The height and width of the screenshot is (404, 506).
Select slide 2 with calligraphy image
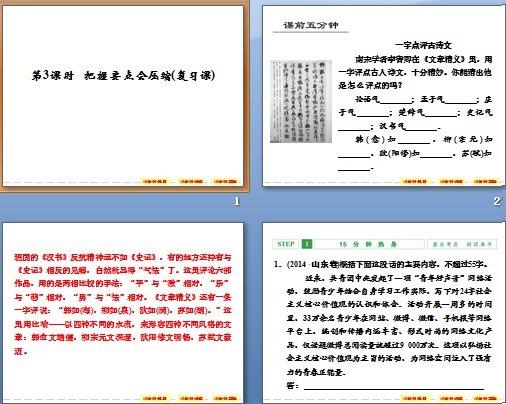pos(384,96)
